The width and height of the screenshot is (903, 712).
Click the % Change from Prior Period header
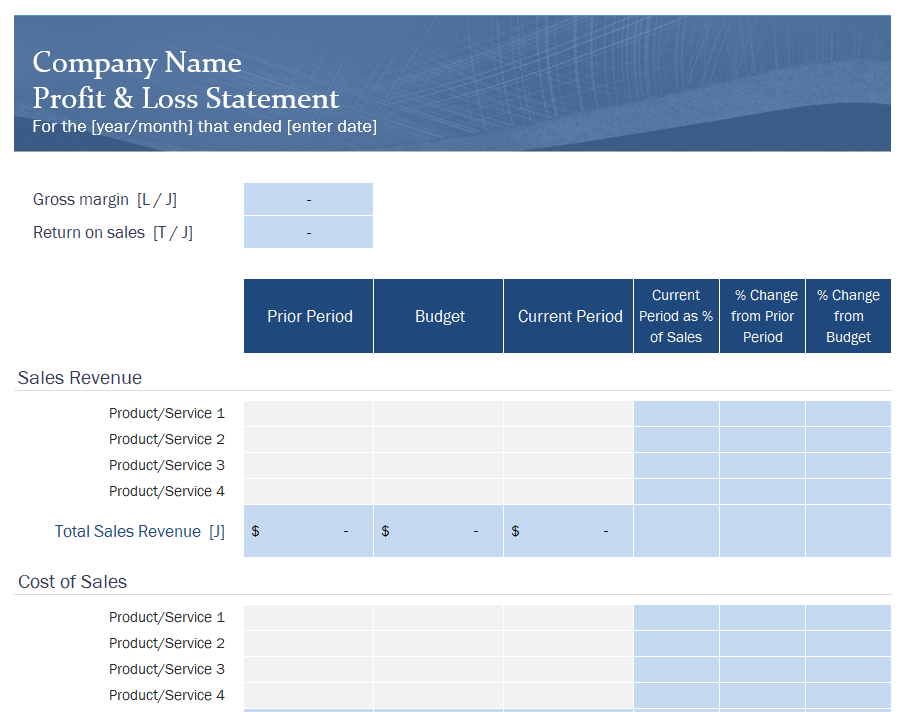pos(762,316)
